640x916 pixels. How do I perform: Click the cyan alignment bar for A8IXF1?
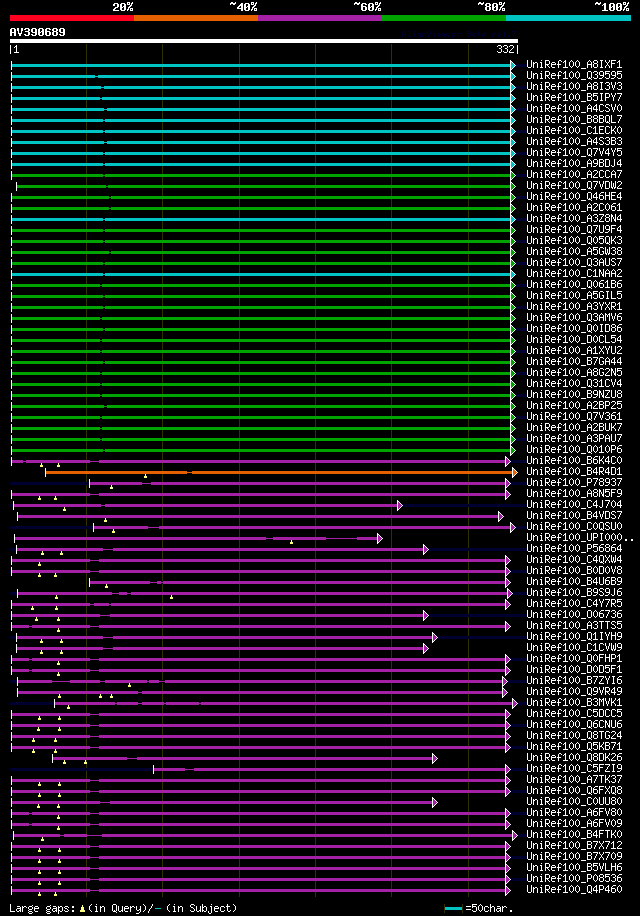[x=261, y=65]
